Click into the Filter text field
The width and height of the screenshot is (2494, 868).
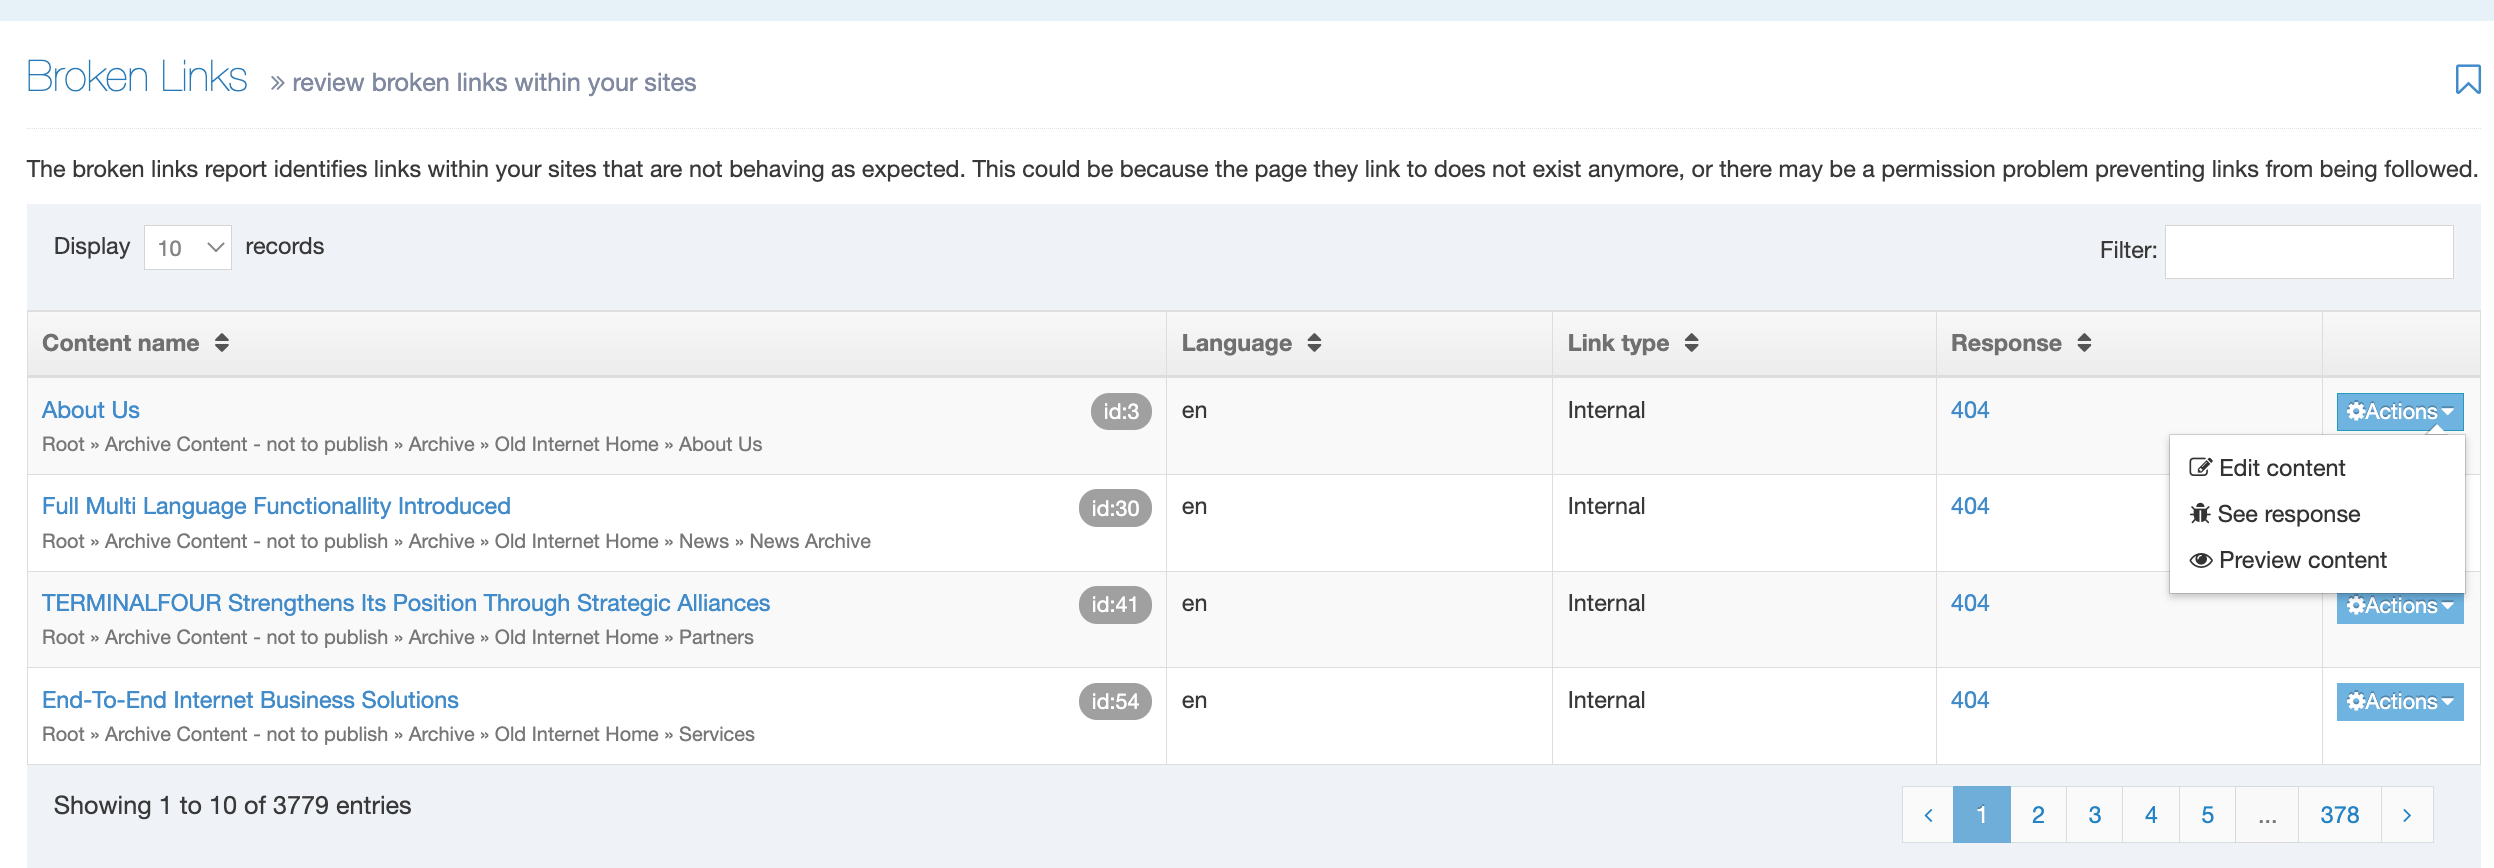coord(2309,252)
